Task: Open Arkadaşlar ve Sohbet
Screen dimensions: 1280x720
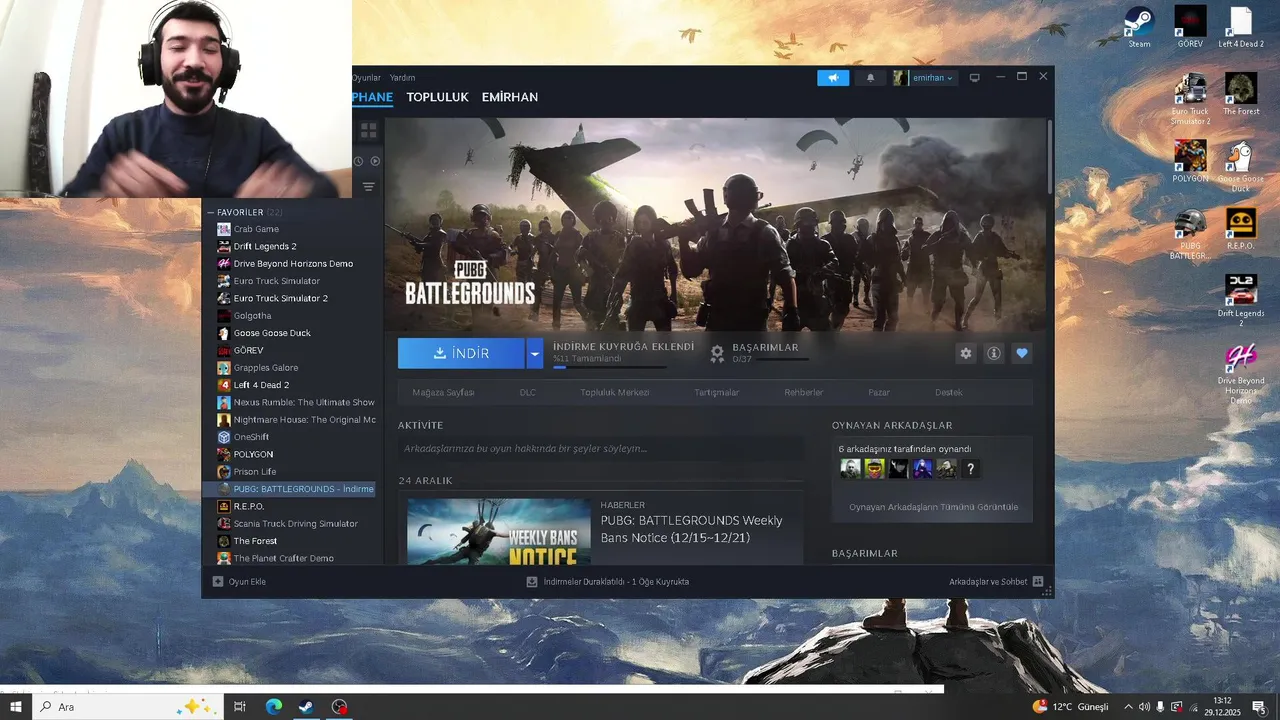Action: pos(996,582)
